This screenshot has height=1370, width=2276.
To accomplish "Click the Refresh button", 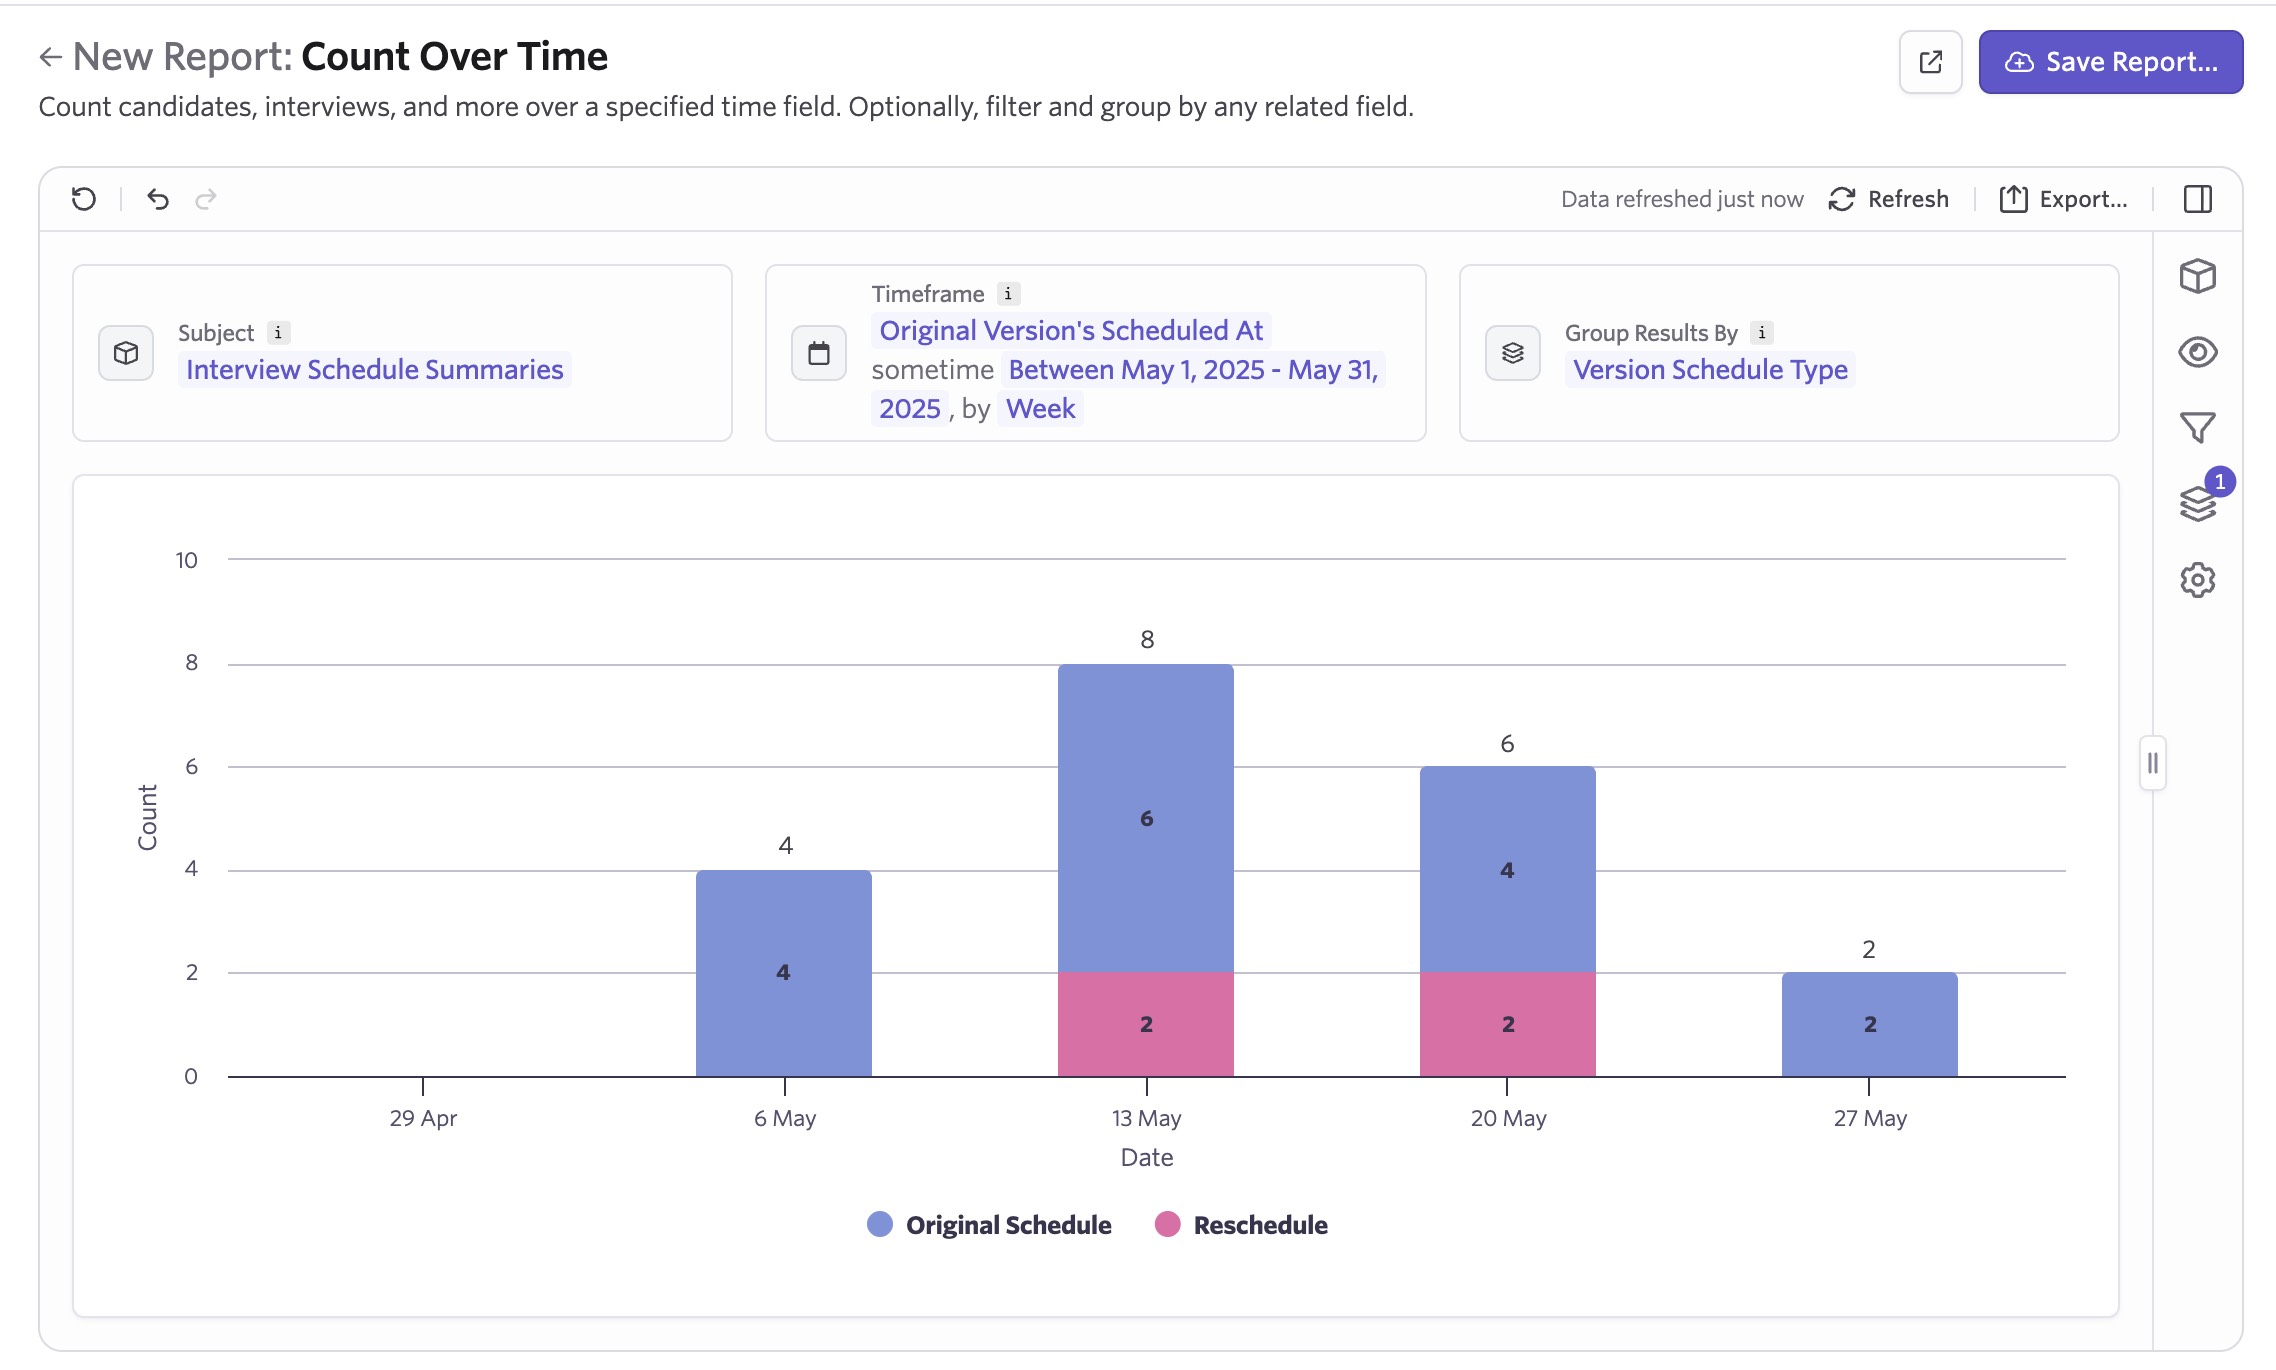I will pos(1889,199).
